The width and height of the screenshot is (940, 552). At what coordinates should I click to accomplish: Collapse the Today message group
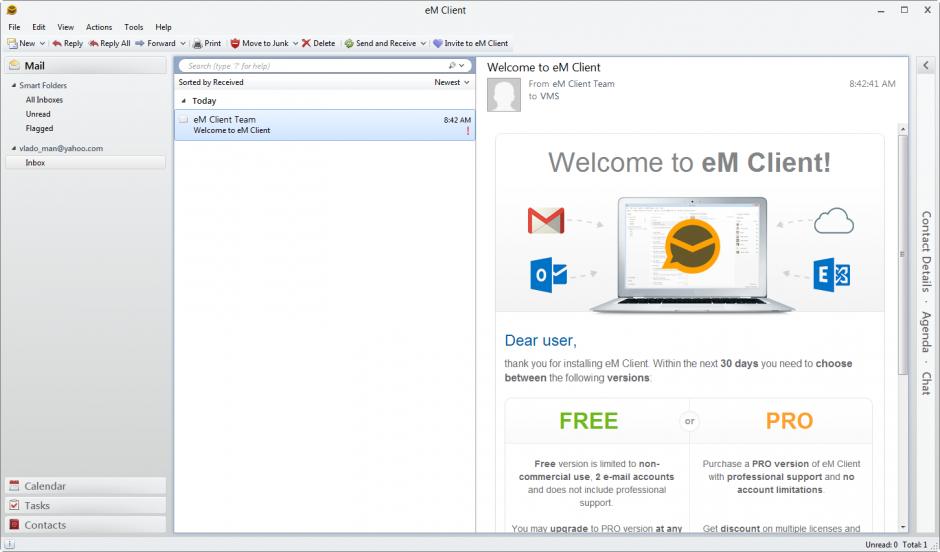pyautogui.click(x=183, y=101)
